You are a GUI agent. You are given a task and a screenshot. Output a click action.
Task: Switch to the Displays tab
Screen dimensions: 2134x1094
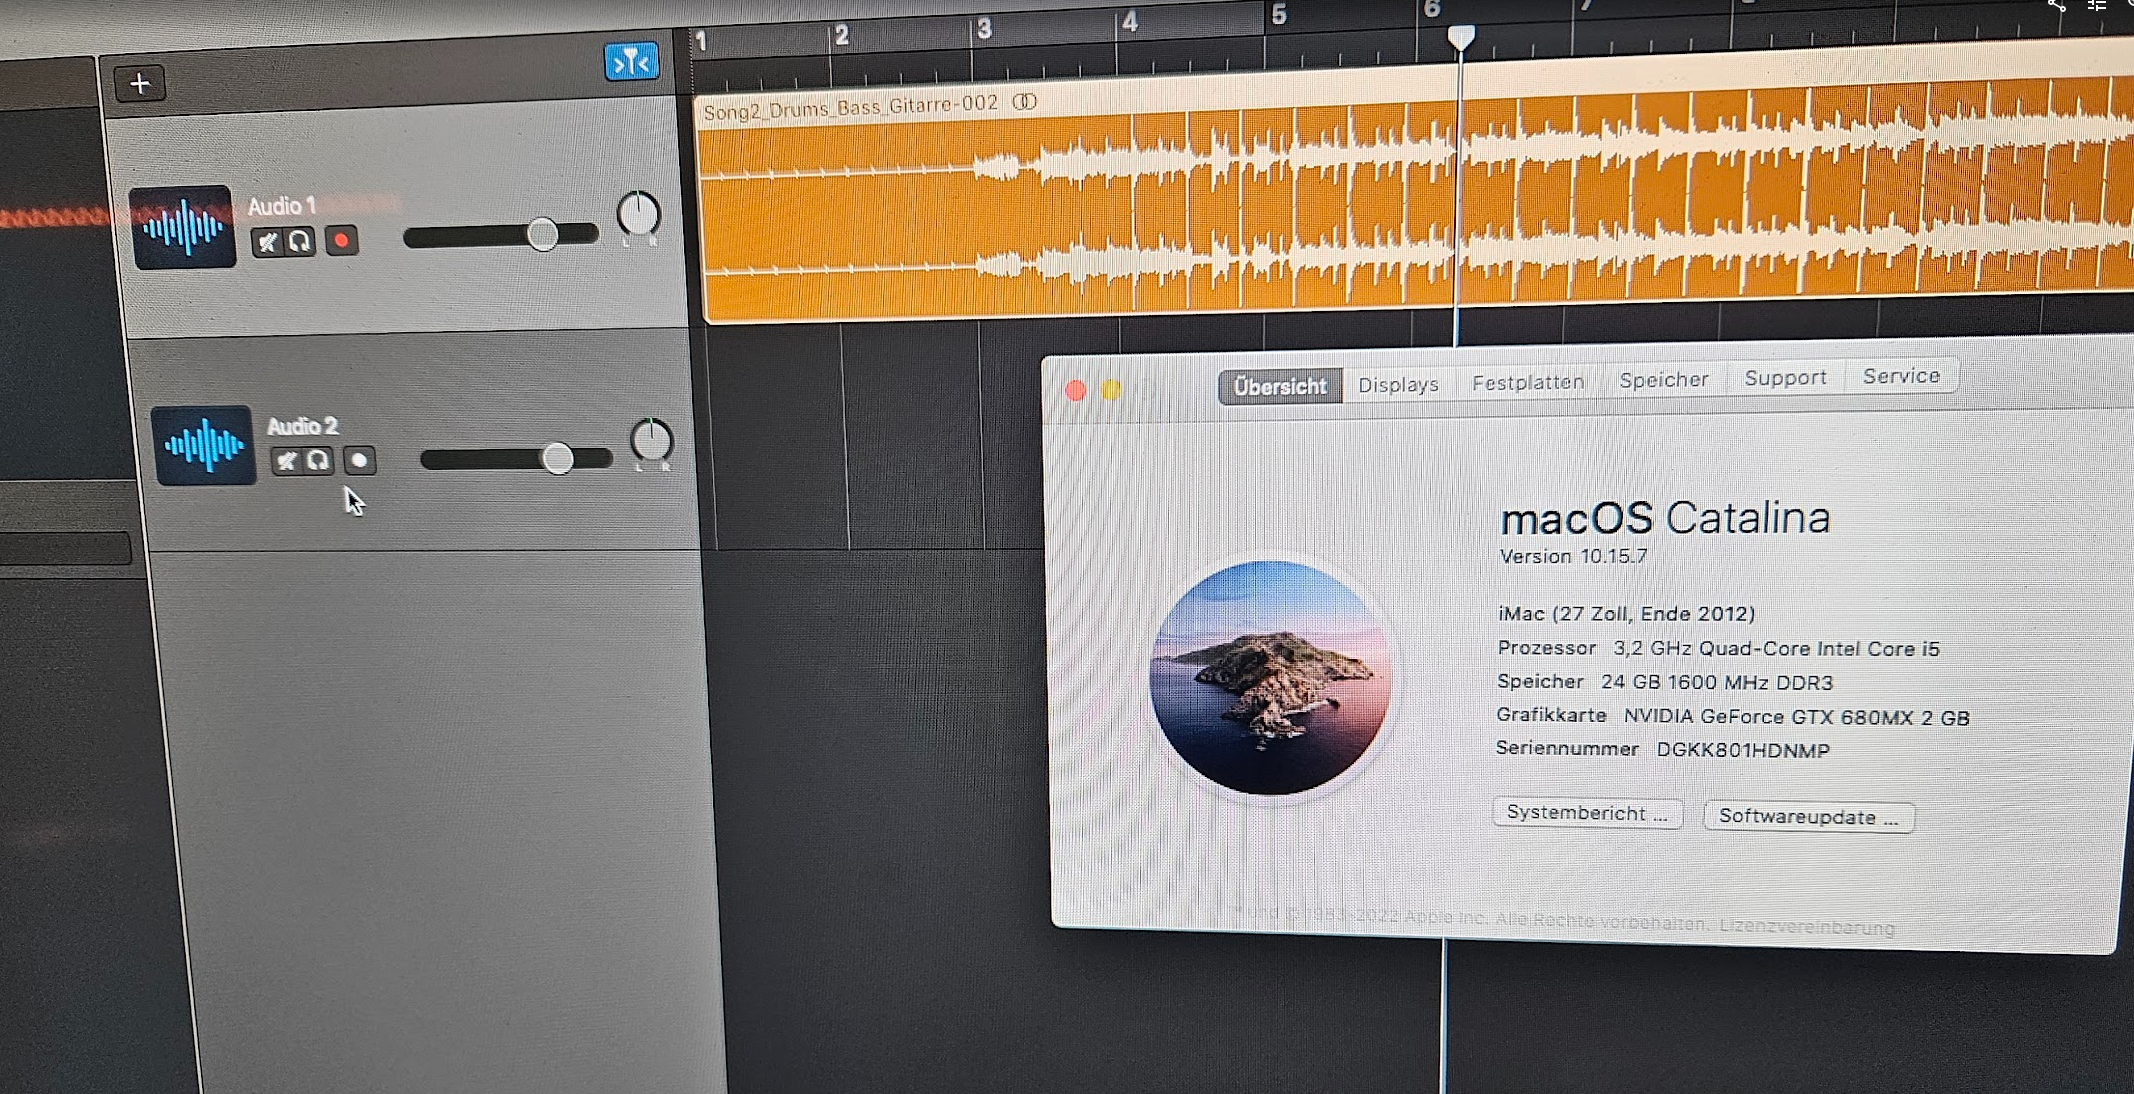1398,384
